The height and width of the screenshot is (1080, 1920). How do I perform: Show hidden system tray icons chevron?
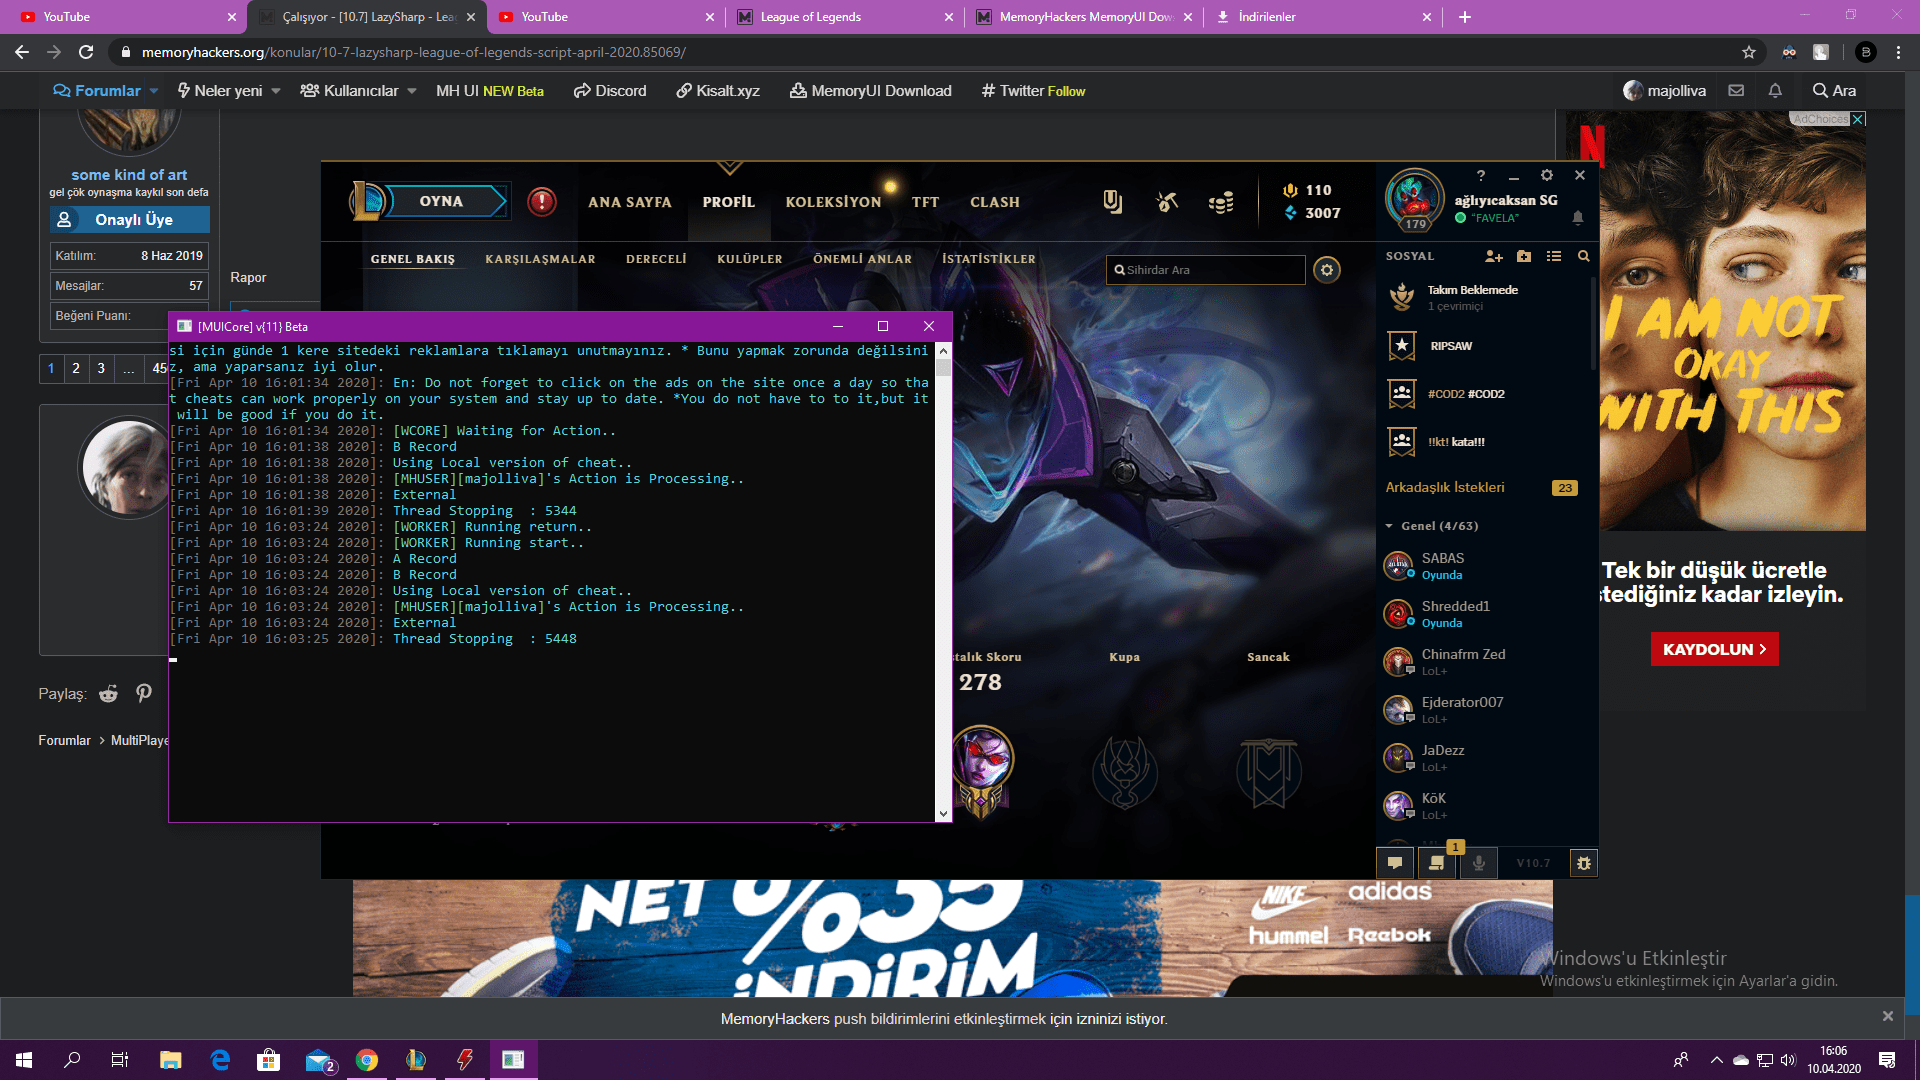pos(1717,1060)
